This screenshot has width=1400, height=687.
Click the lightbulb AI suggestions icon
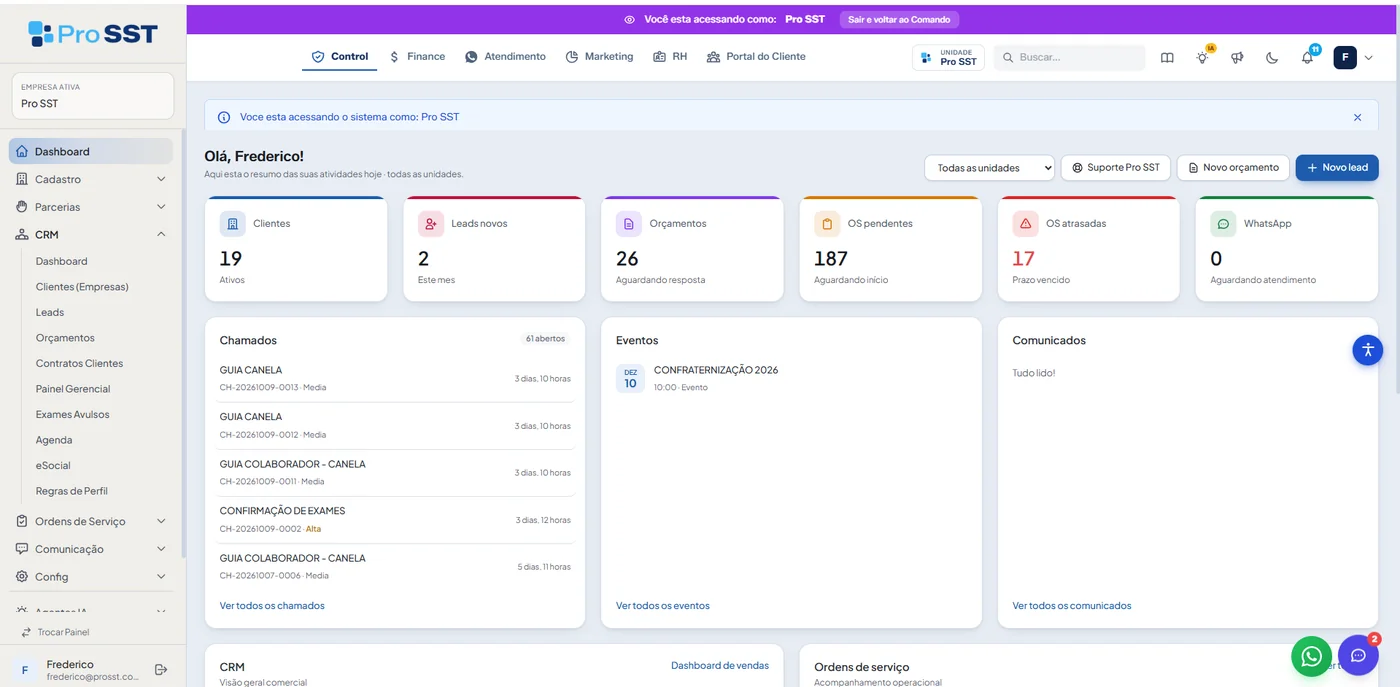(1203, 58)
